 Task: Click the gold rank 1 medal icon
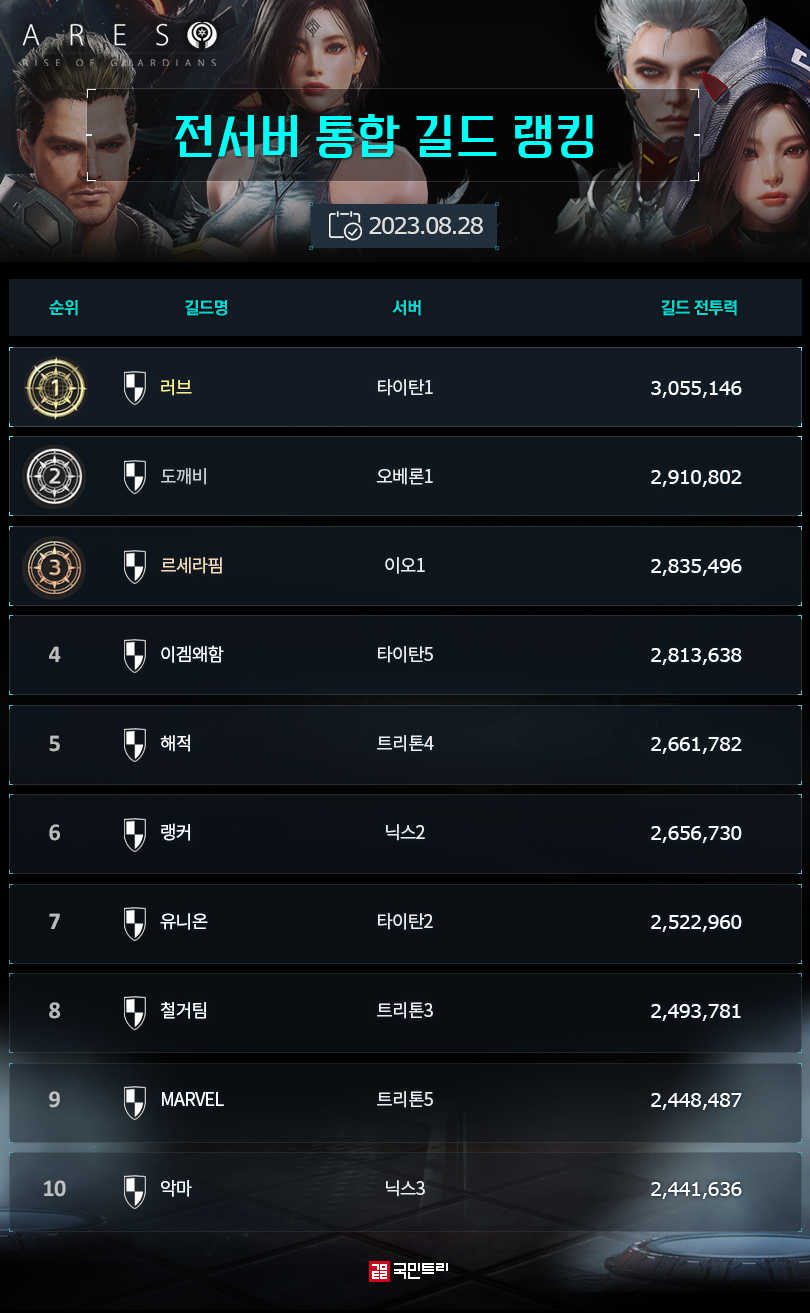(55, 388)
